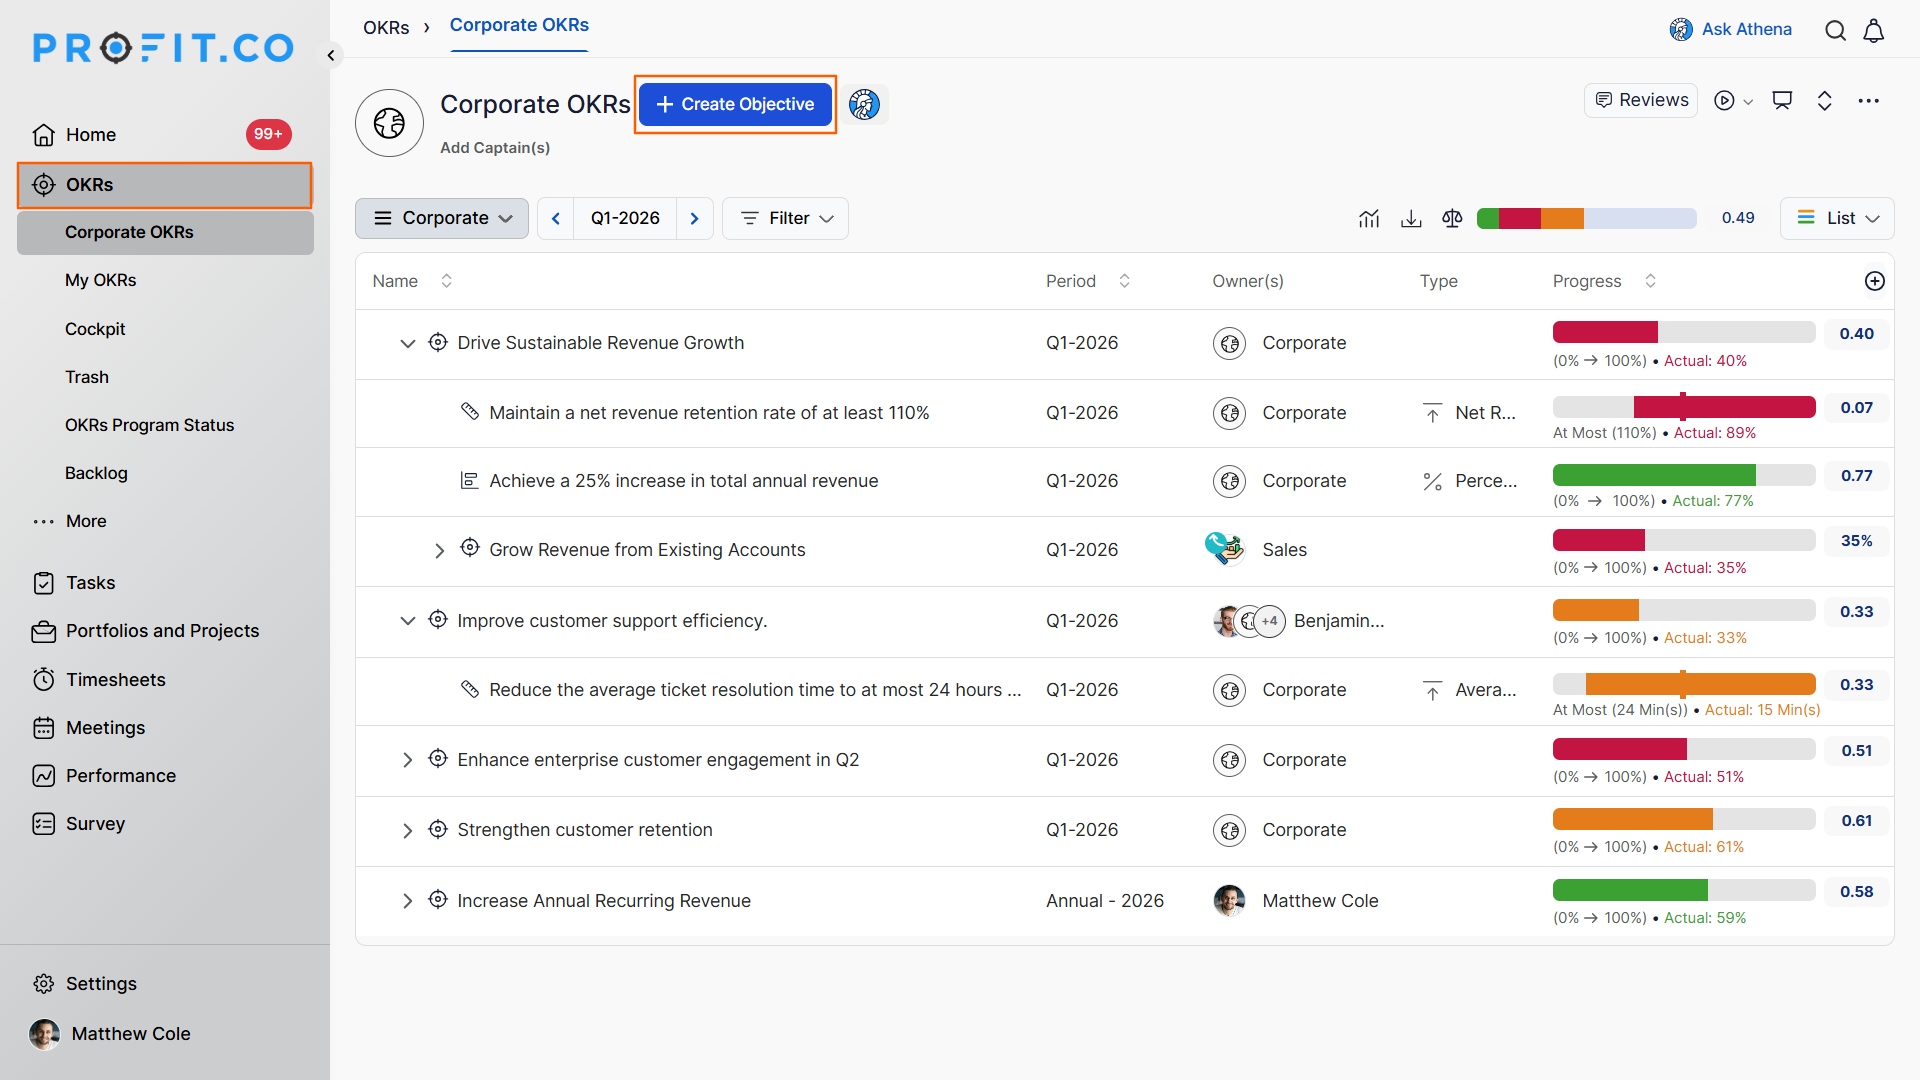The height and width of the screenshot is (1080, 1920).
Task: Click the search magnifier icon
Action: point(1835,30)
